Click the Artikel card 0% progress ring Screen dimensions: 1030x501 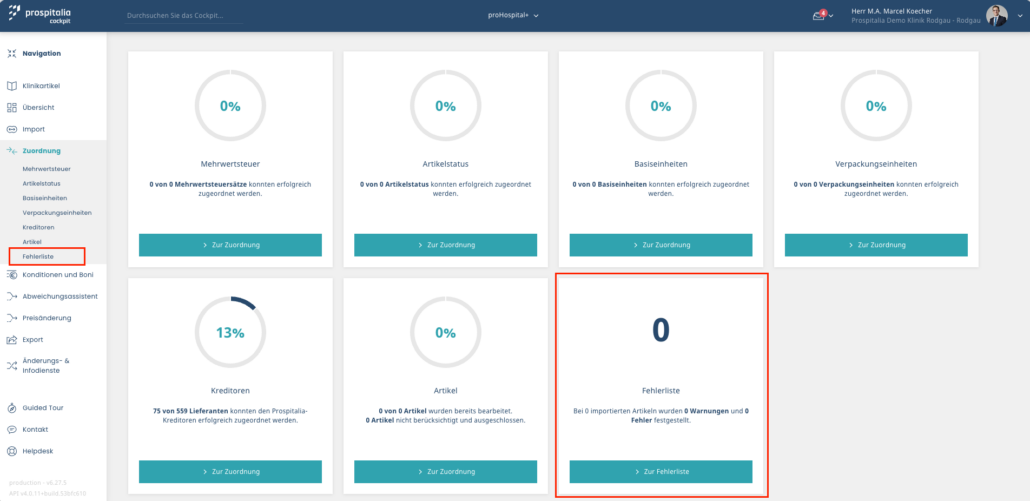(x=445, y=333)
